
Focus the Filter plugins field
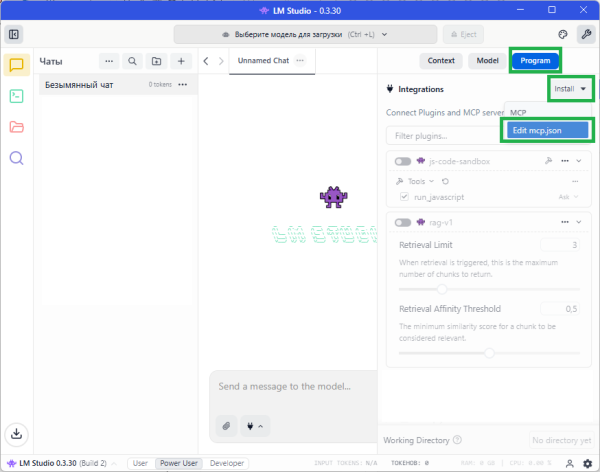(x=444, y=136)
